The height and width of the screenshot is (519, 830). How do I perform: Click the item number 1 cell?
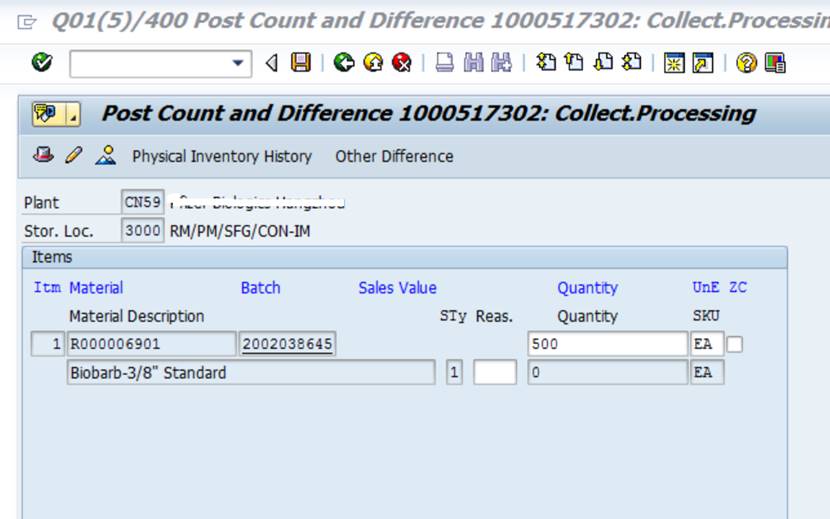48,344
